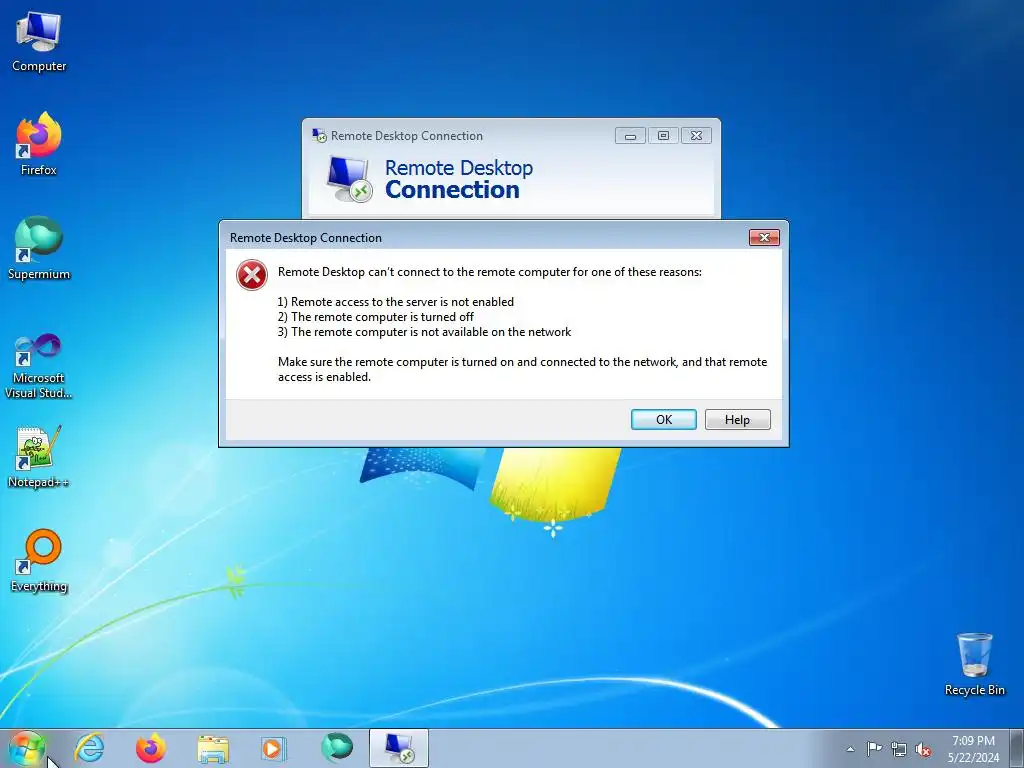Click the Show desktop strip at the taskbar end
This screenshot has width=1024, height=768.
tap(1016, 749)
